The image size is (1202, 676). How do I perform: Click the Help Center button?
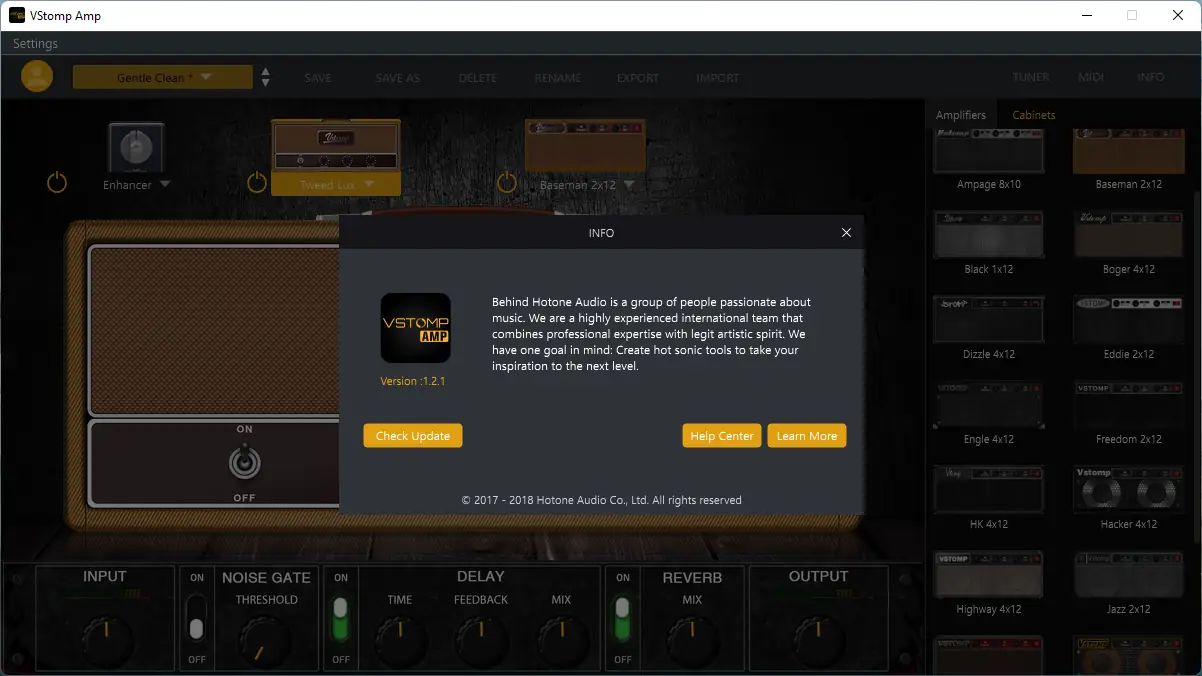click(722, 436)
